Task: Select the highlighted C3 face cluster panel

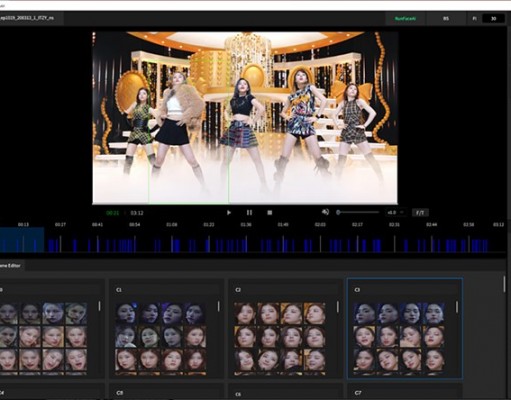Action: tap(405, 329)
